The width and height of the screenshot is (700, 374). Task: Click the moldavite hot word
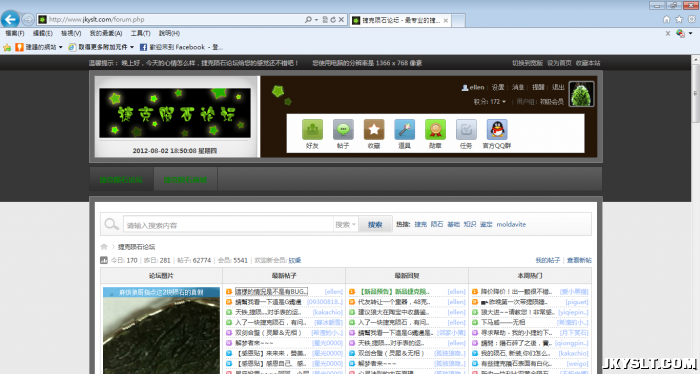(511, 224)
